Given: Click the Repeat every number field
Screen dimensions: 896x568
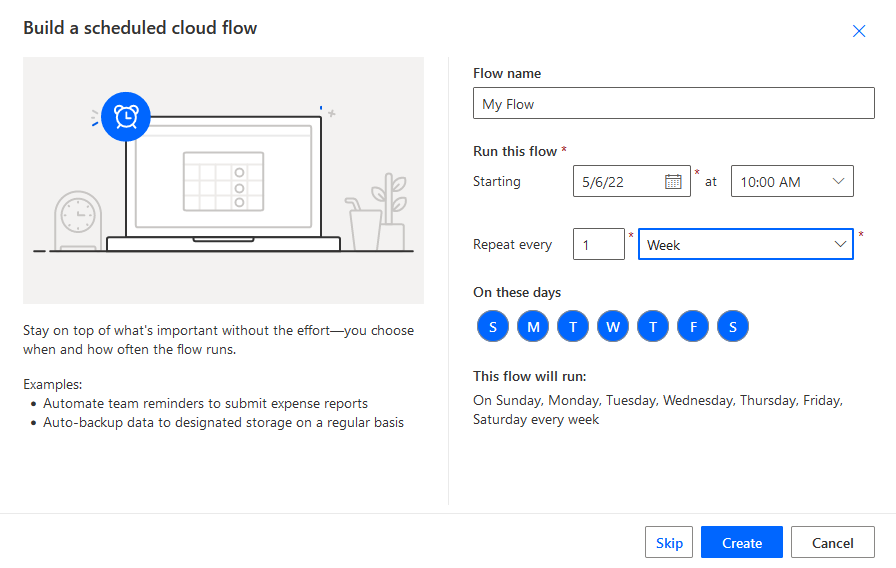Looking at the screenshot, I should tap(599, 244).
